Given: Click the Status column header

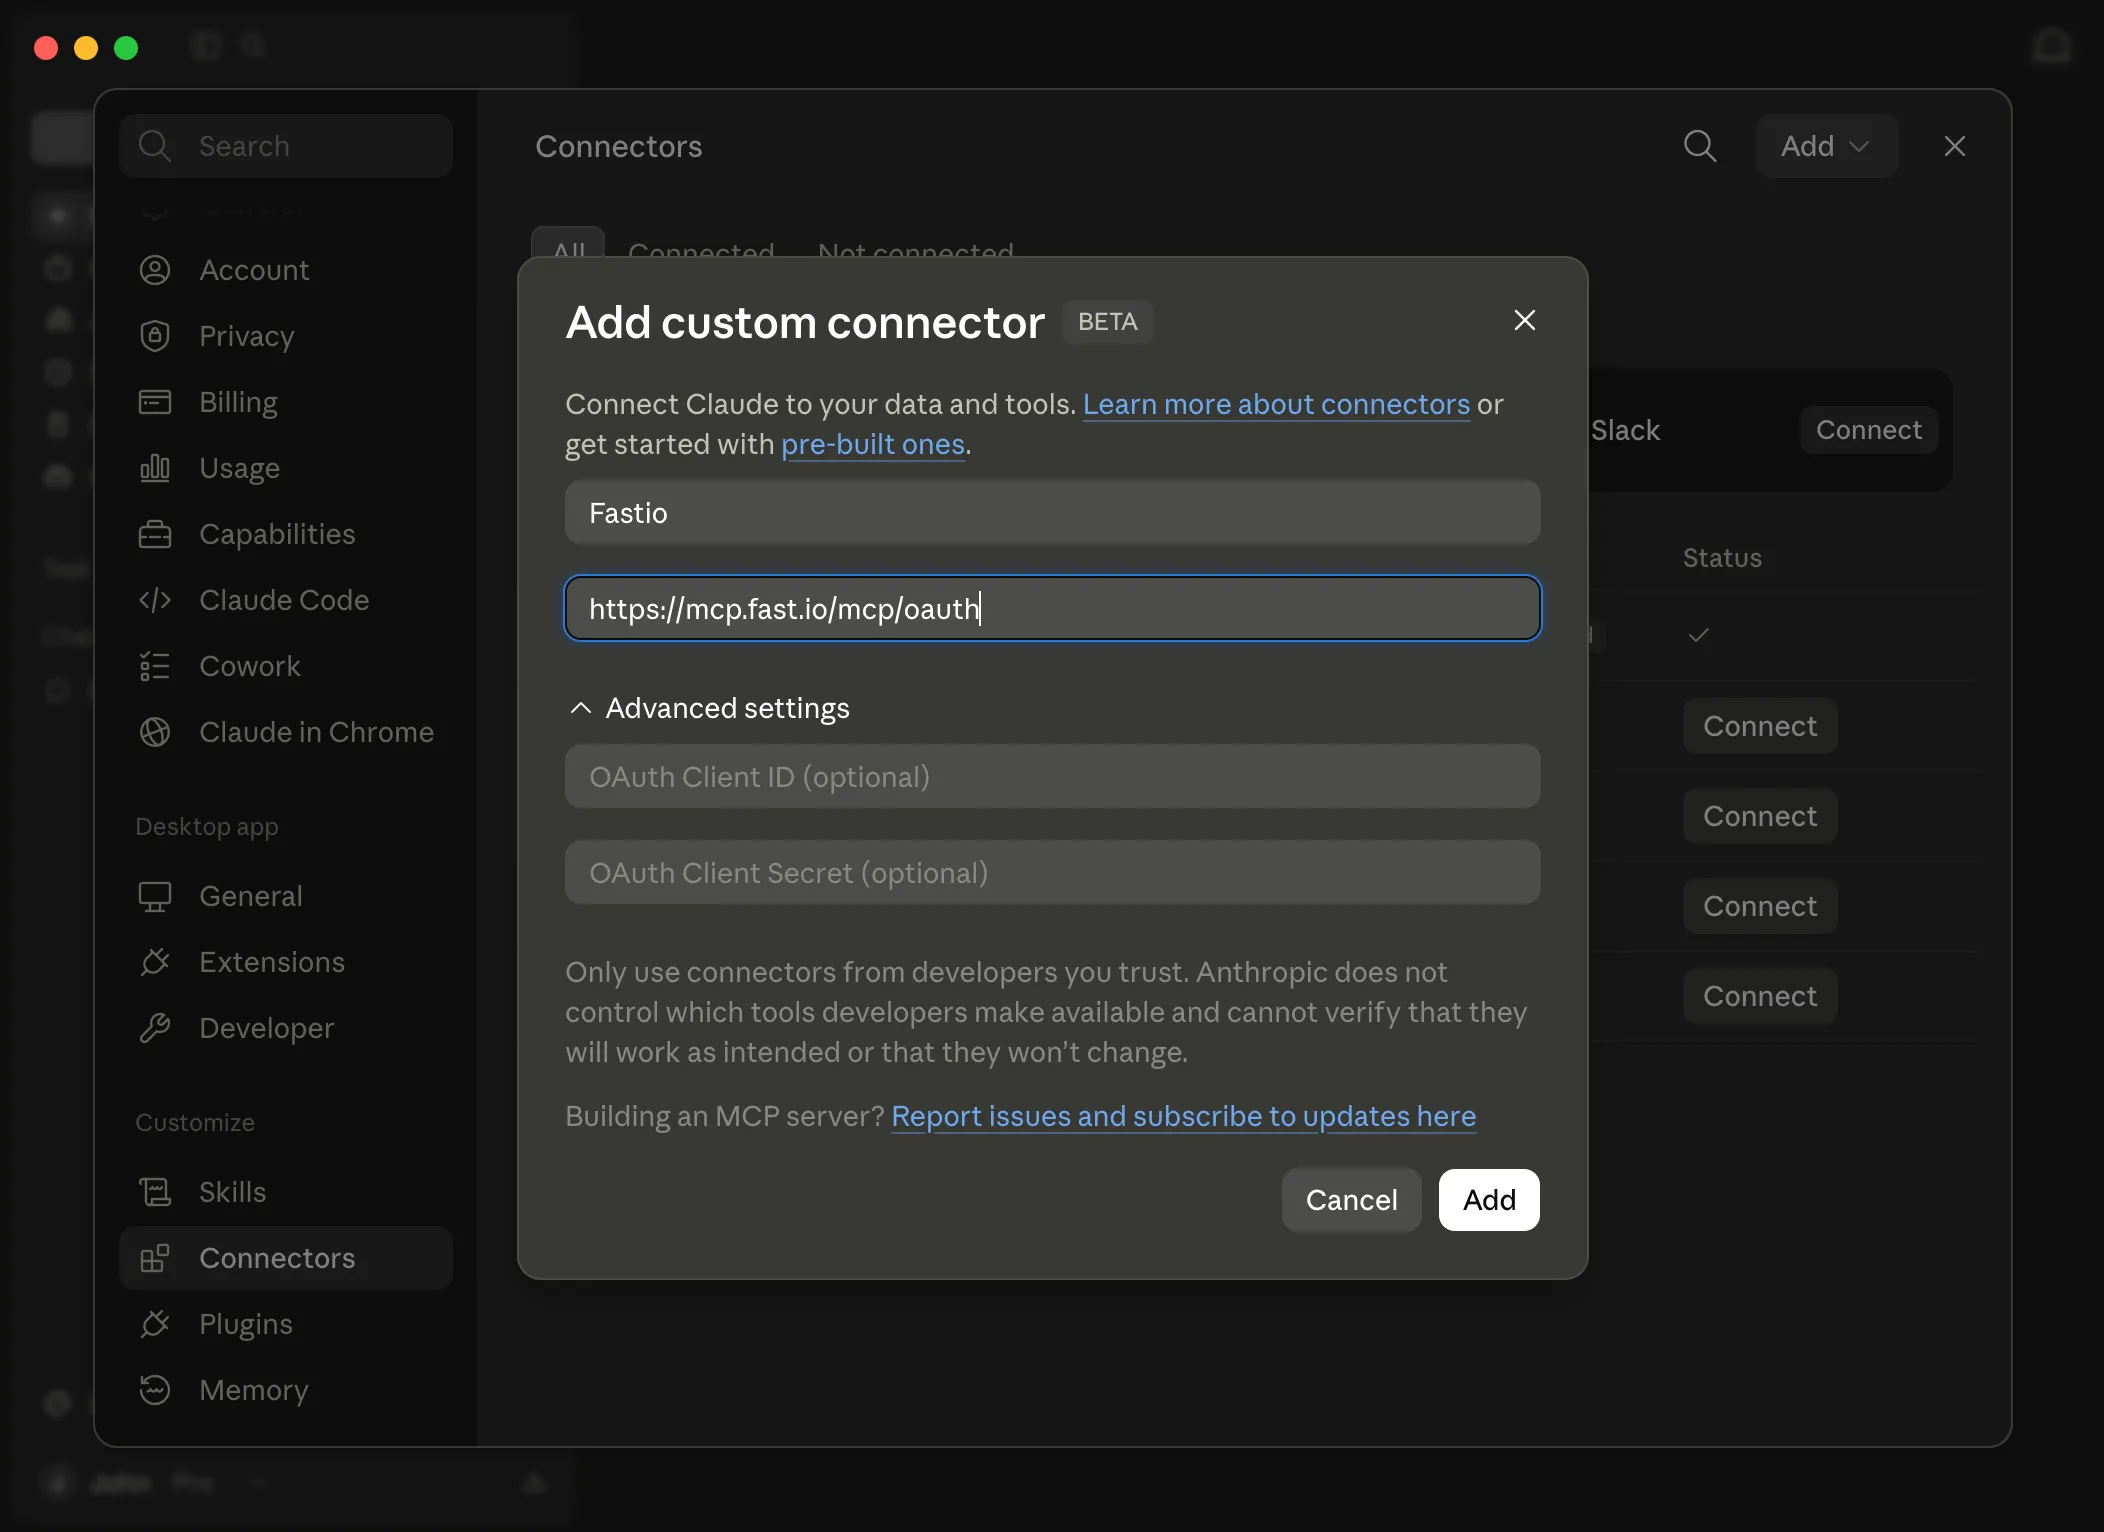Looking at the screenshot, I should click(x=1722, y=558).
